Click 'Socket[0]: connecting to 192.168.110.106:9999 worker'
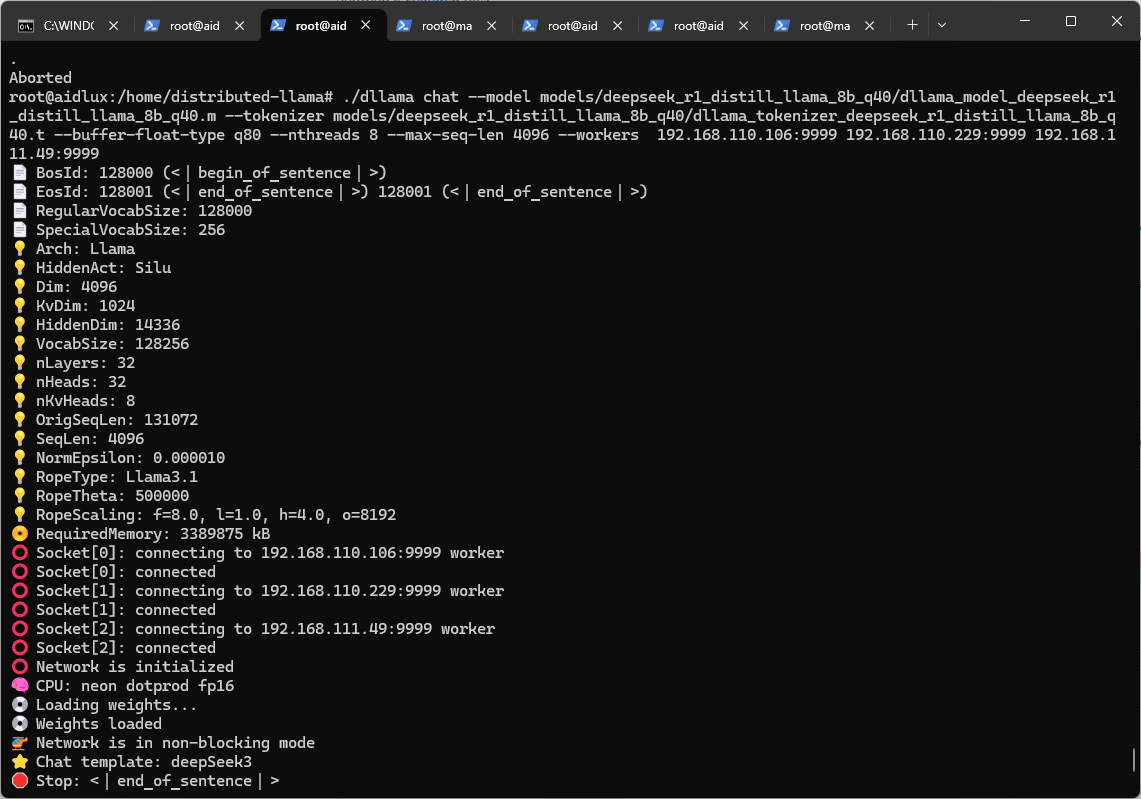This screenshot has height=799, width=1141. click(x=270, y=552)
